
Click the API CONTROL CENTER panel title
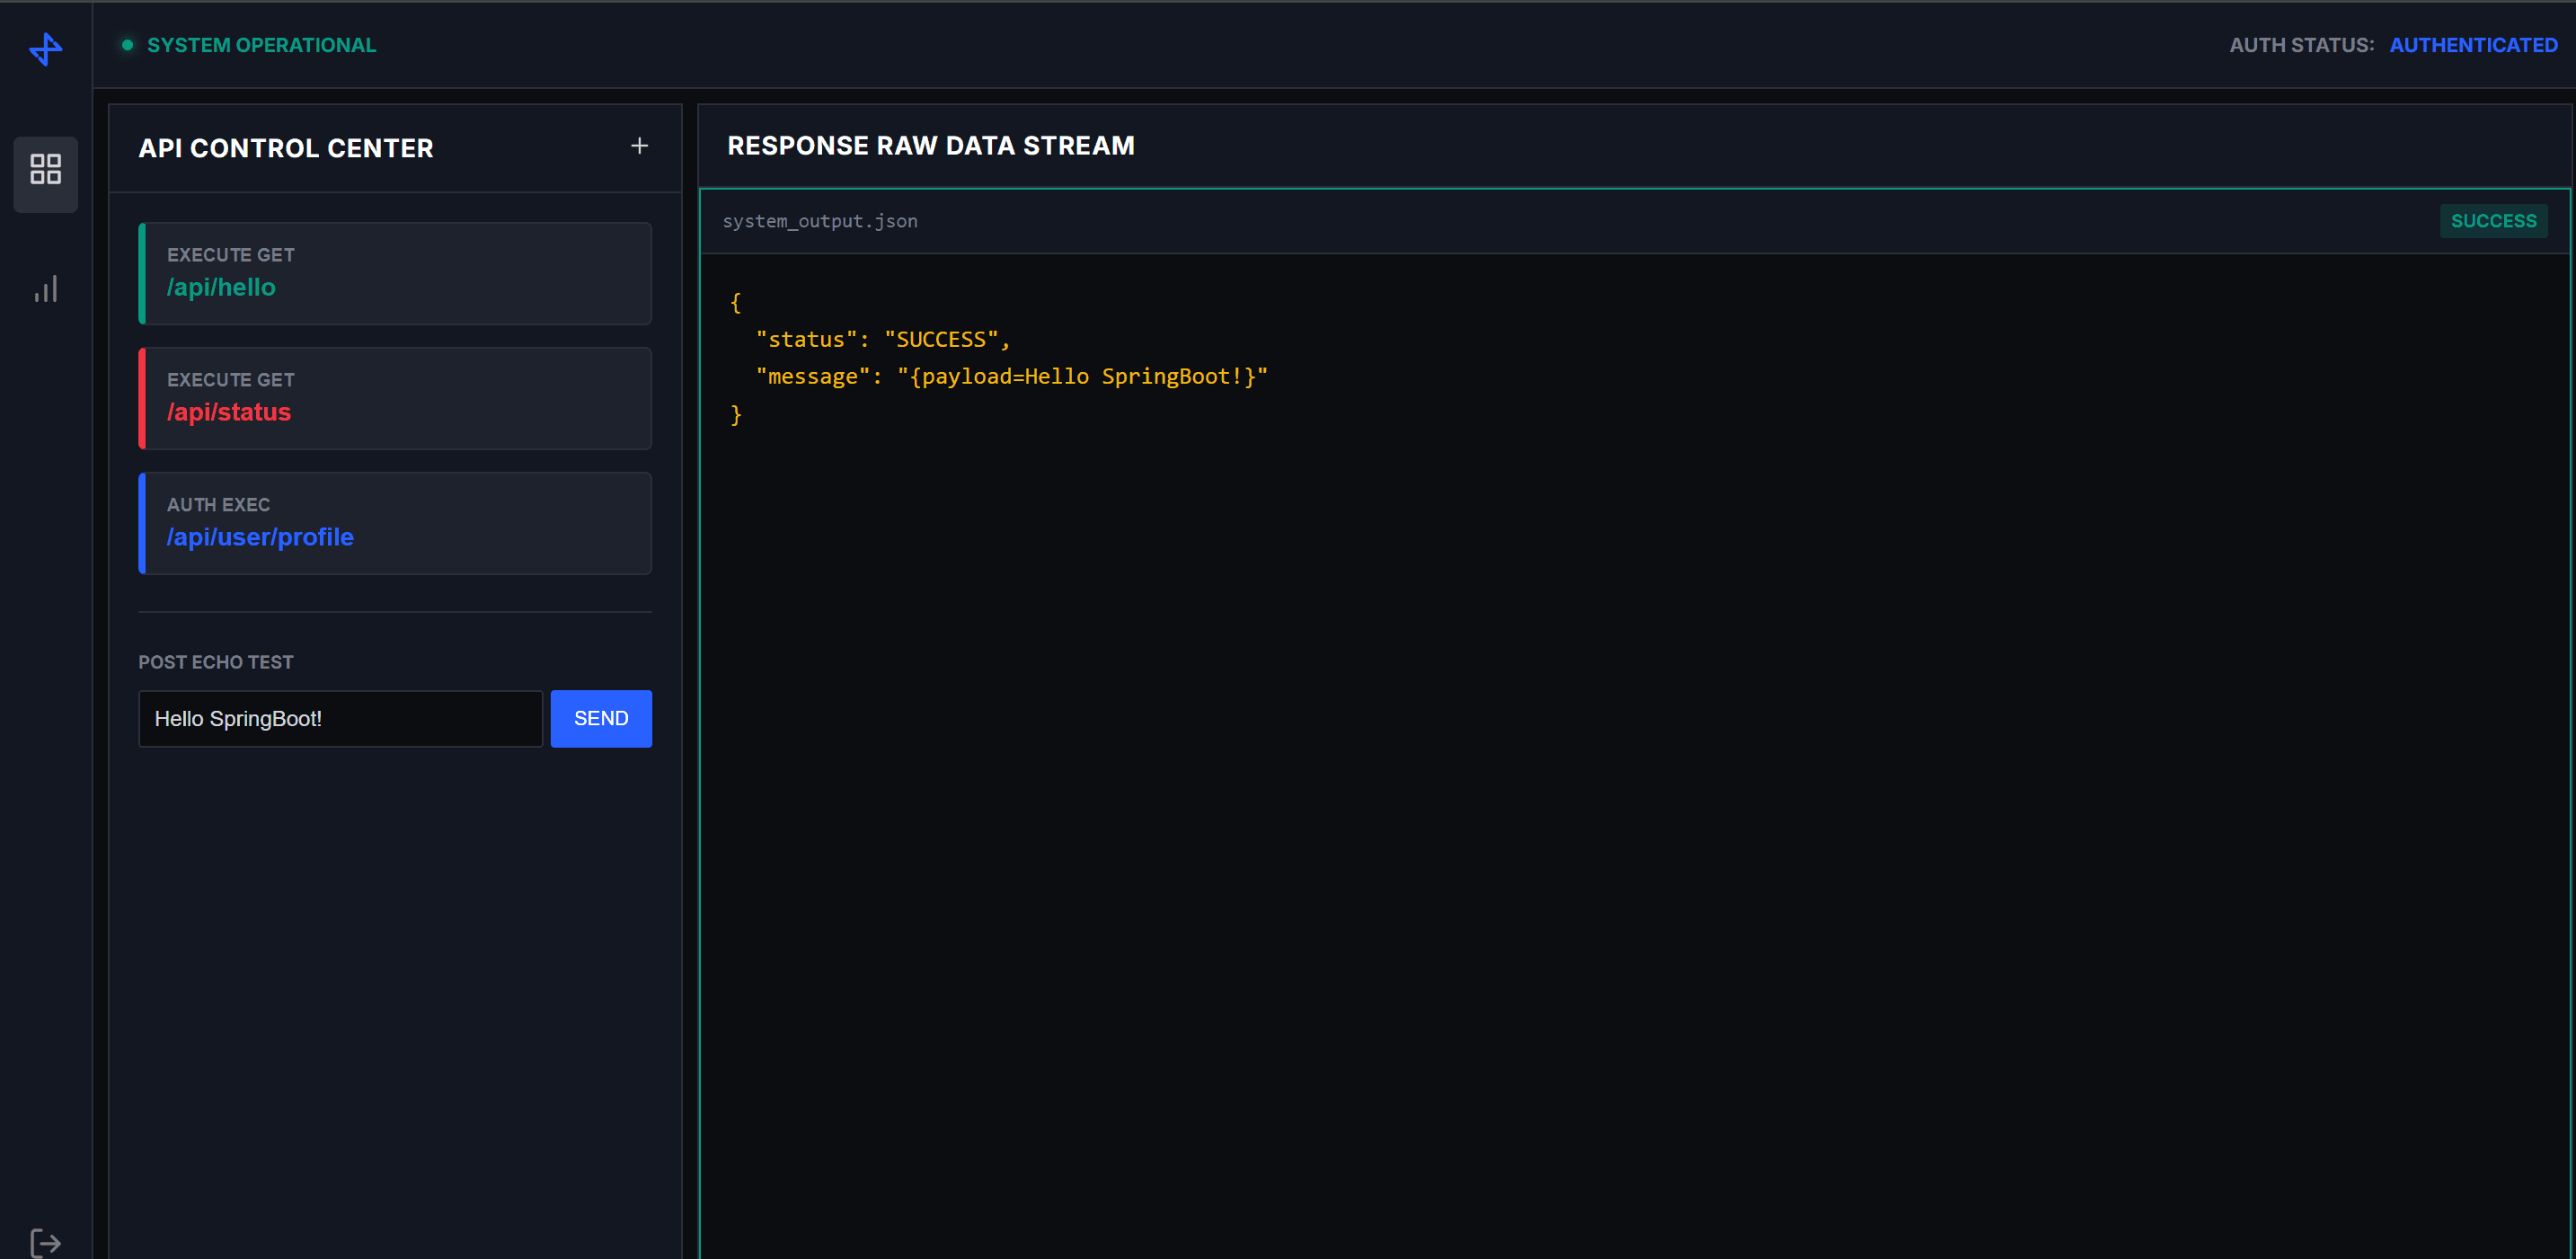click(x=286, y=147)
